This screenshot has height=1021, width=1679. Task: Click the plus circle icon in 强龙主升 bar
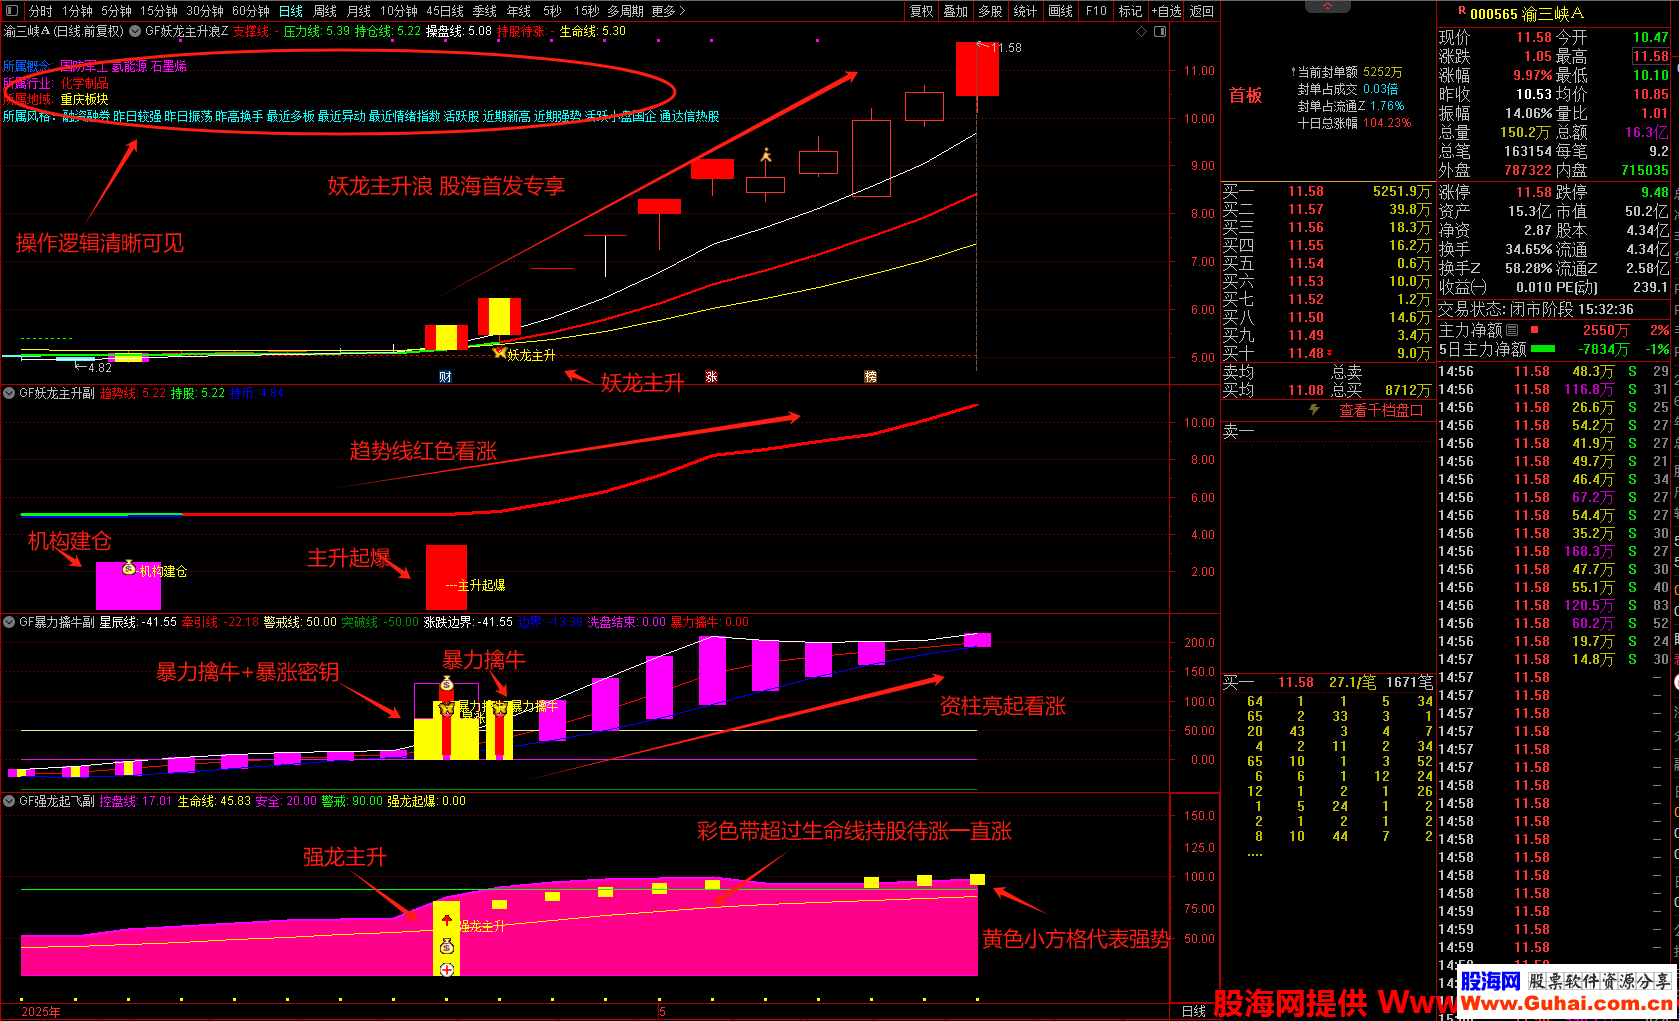[447, 970]
